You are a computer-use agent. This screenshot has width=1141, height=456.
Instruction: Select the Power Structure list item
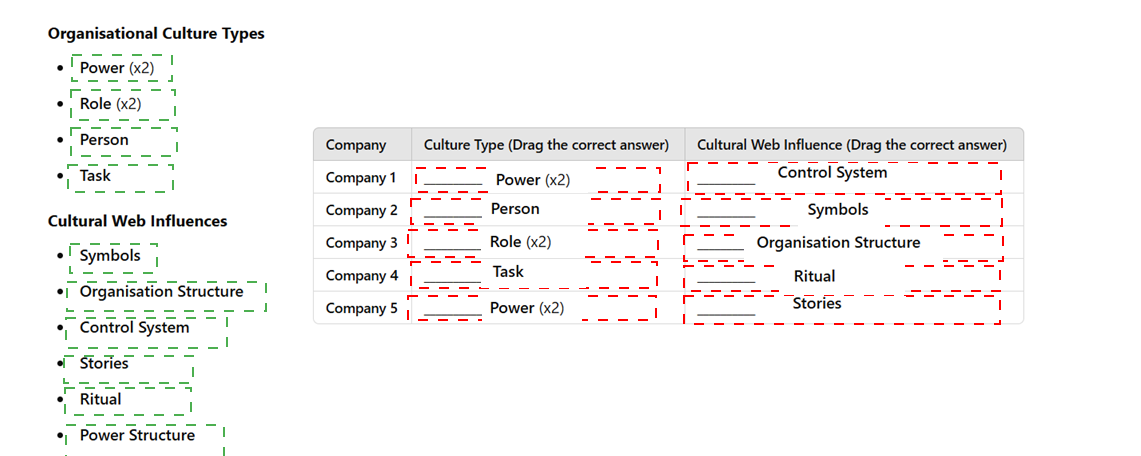pyautogui.click(x=145, y=440)
